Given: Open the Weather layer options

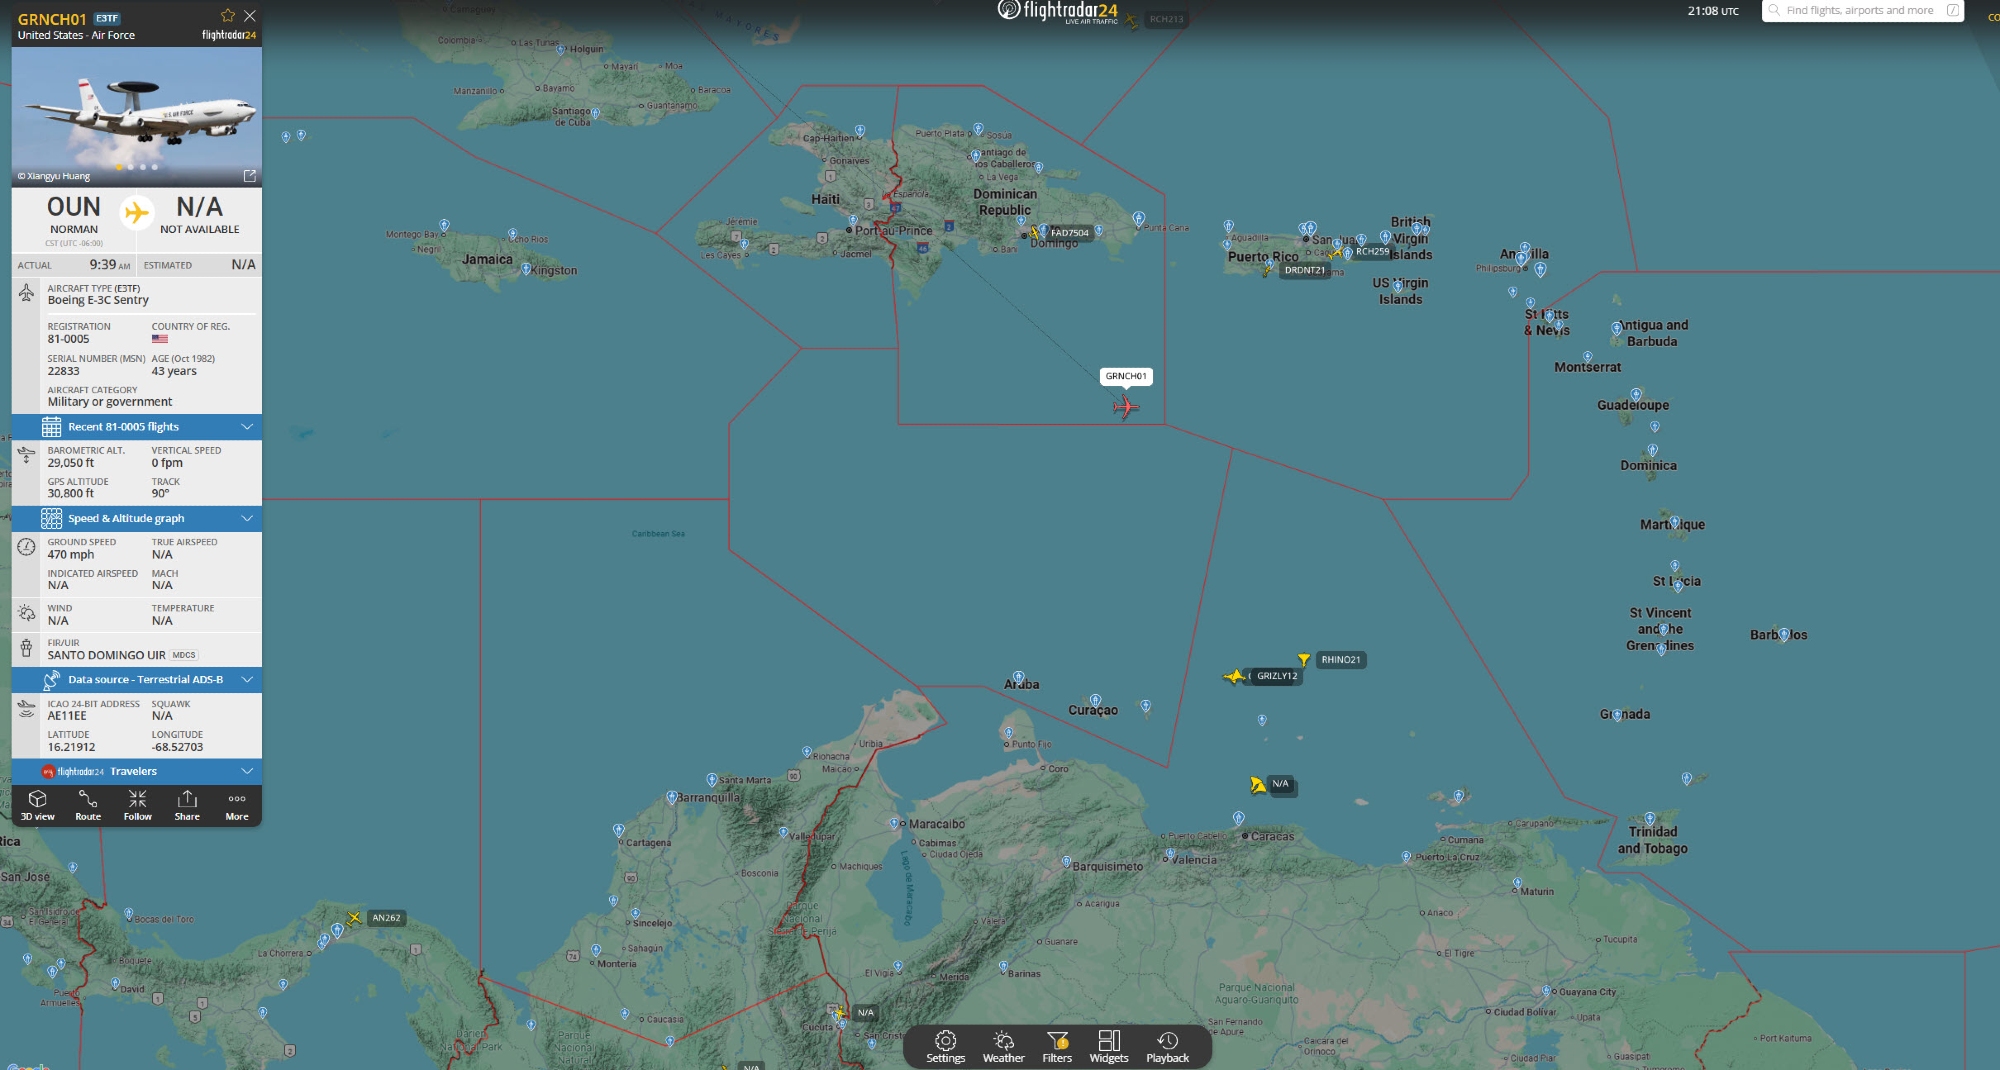Looking at the screenshot, I should (1003, 1046).
